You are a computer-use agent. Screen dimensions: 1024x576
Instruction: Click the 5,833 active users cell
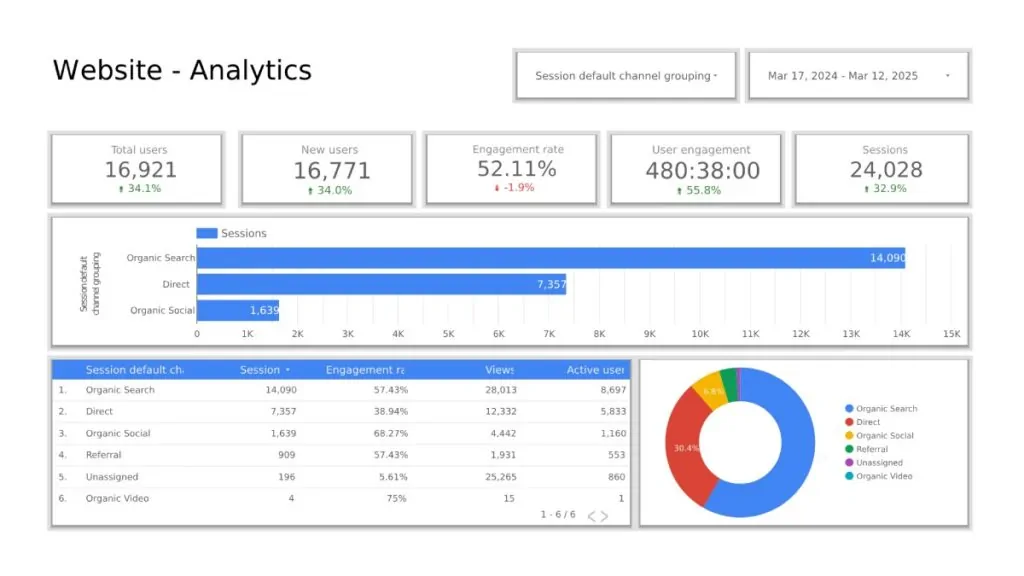coord(613,411)
